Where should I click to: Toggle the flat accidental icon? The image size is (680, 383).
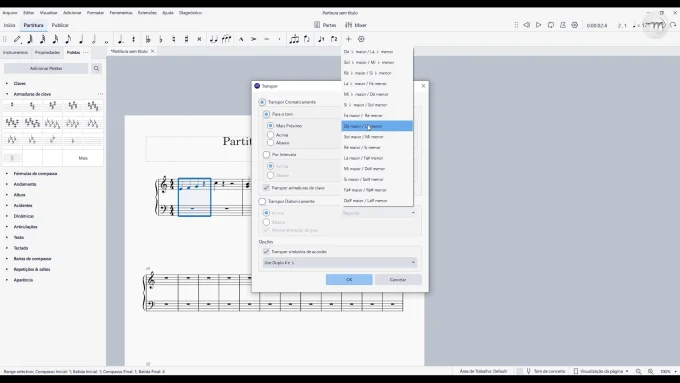[161, 39]
